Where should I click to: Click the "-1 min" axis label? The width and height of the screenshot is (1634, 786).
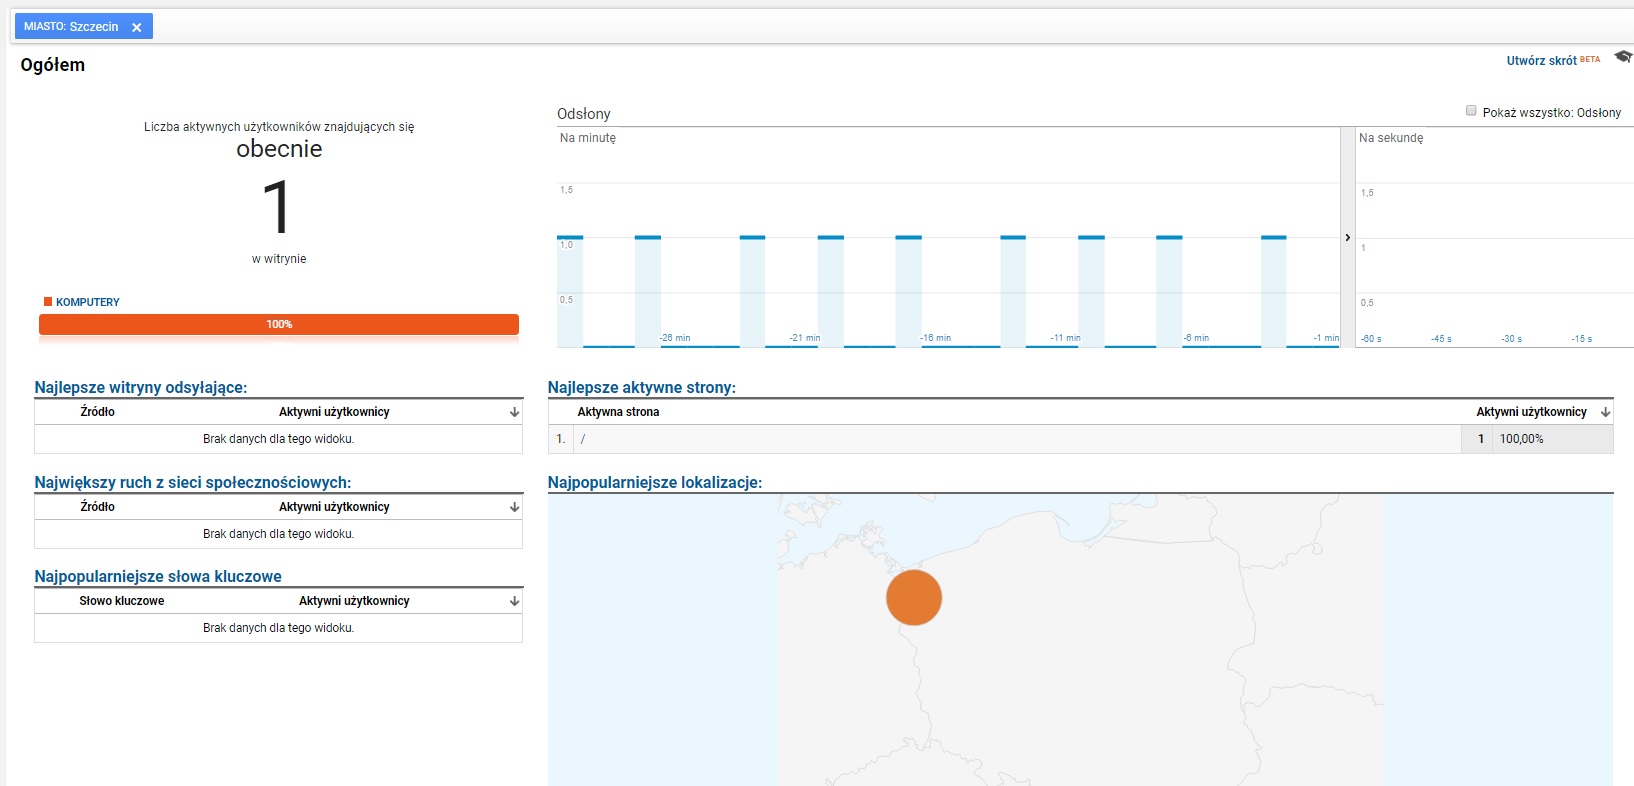[1326, 338]
